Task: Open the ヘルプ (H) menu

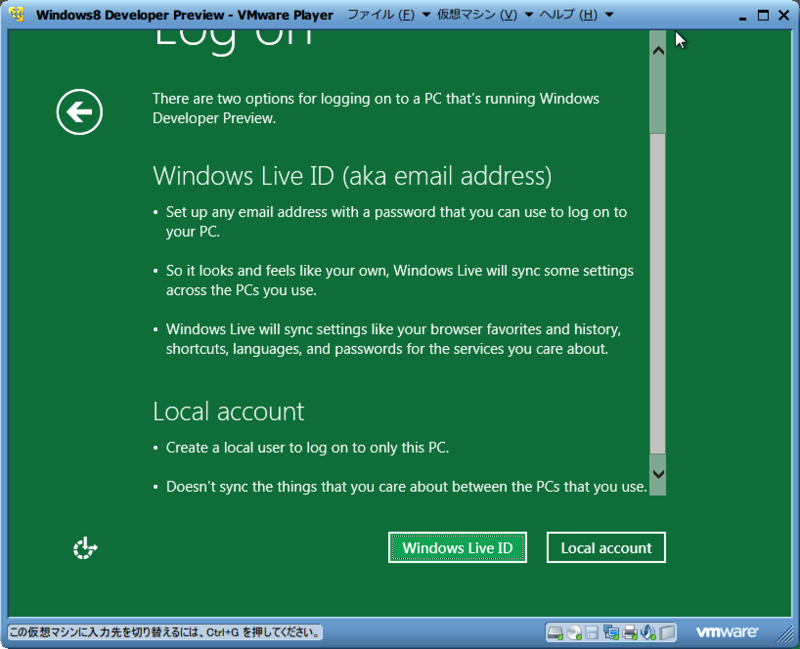Action: (x=568, y=15)
